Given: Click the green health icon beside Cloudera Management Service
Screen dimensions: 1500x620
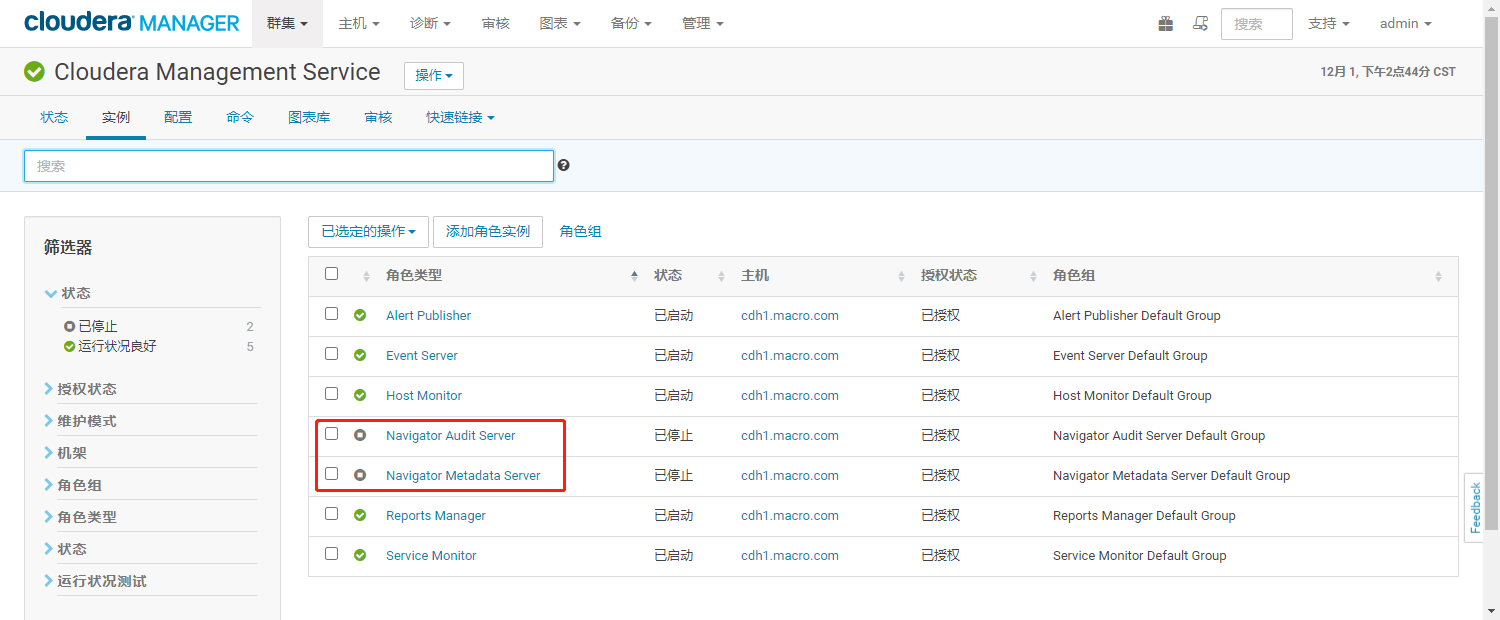Looking at the screenshot, I should tap(34, 72).
